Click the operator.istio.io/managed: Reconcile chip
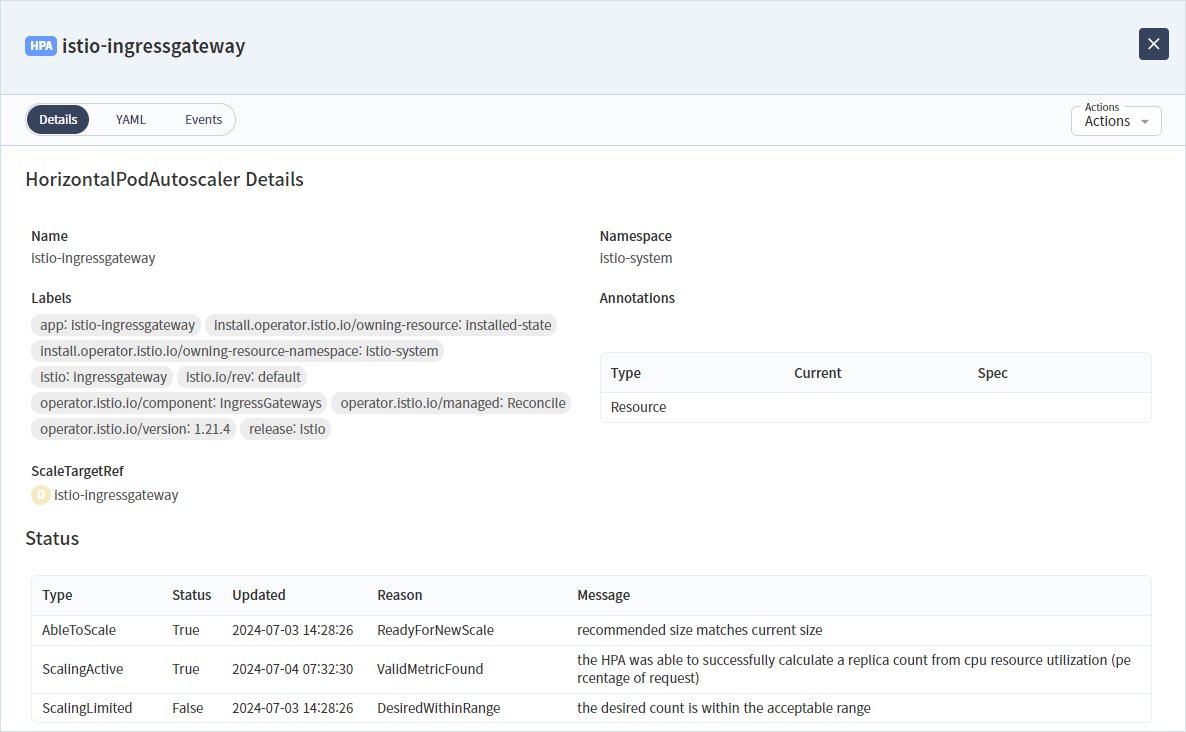This screenshot has height=732, width=1186. click(x=452, y=403)
